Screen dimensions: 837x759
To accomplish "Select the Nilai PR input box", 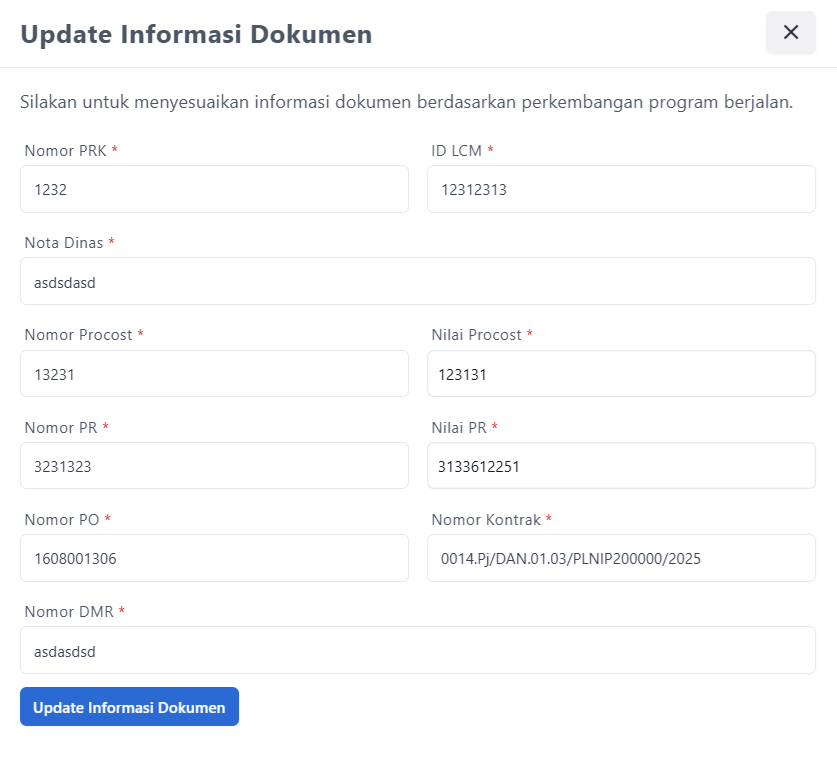I will coord(620,466).
